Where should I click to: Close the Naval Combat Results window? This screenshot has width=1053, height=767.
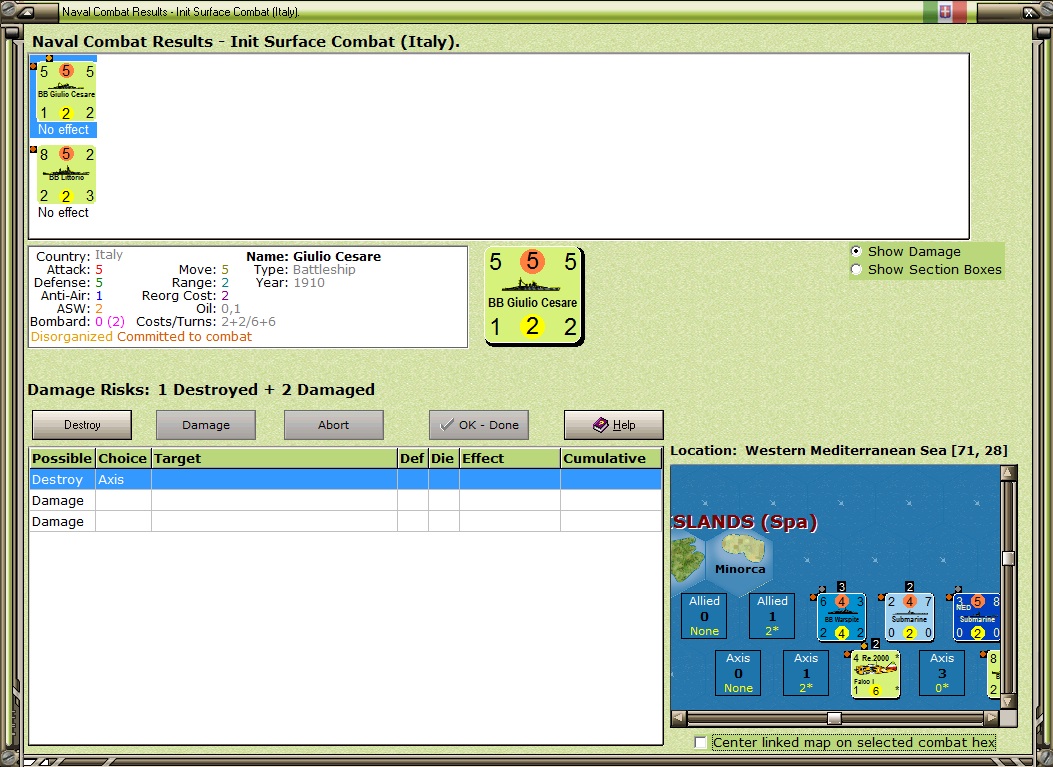coord(1029,11)
